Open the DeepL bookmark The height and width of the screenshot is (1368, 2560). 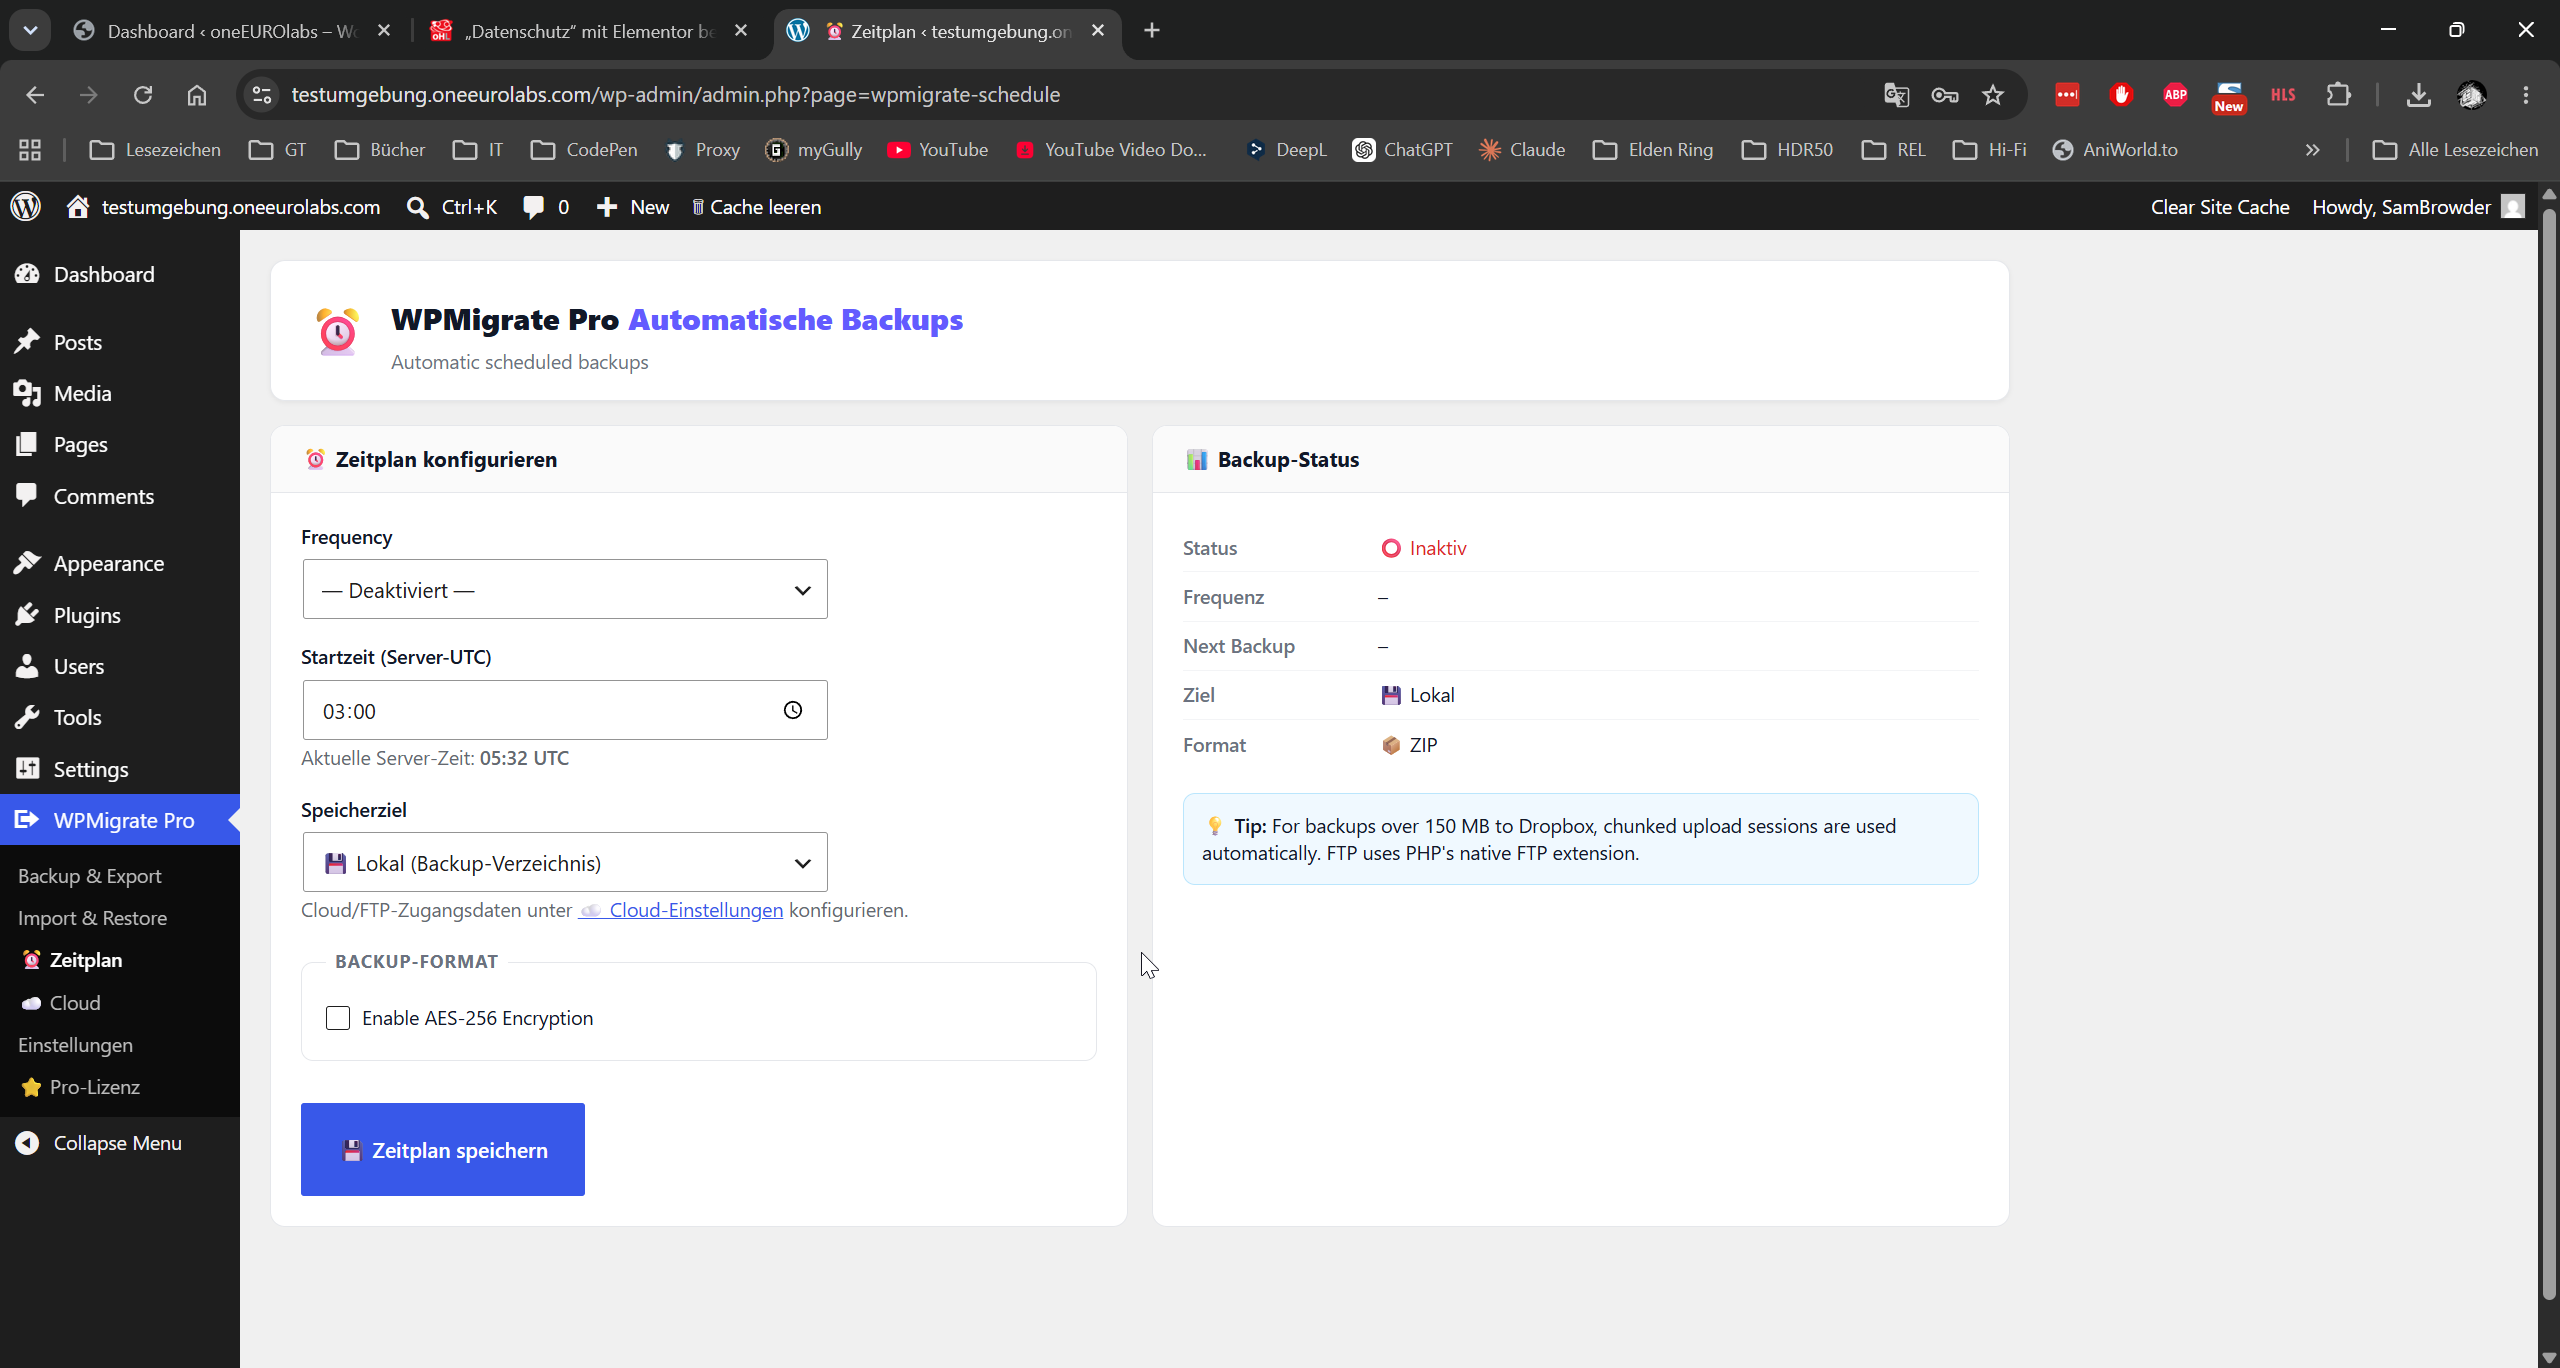click(1286, 150)
